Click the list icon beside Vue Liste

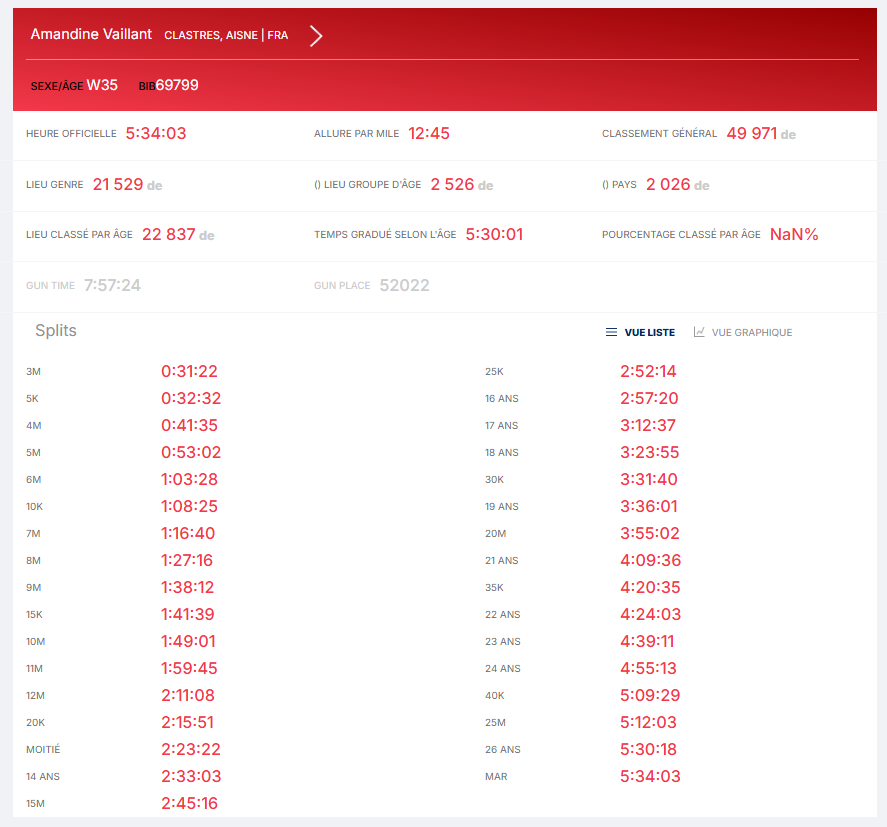click(x=611, y=332)
